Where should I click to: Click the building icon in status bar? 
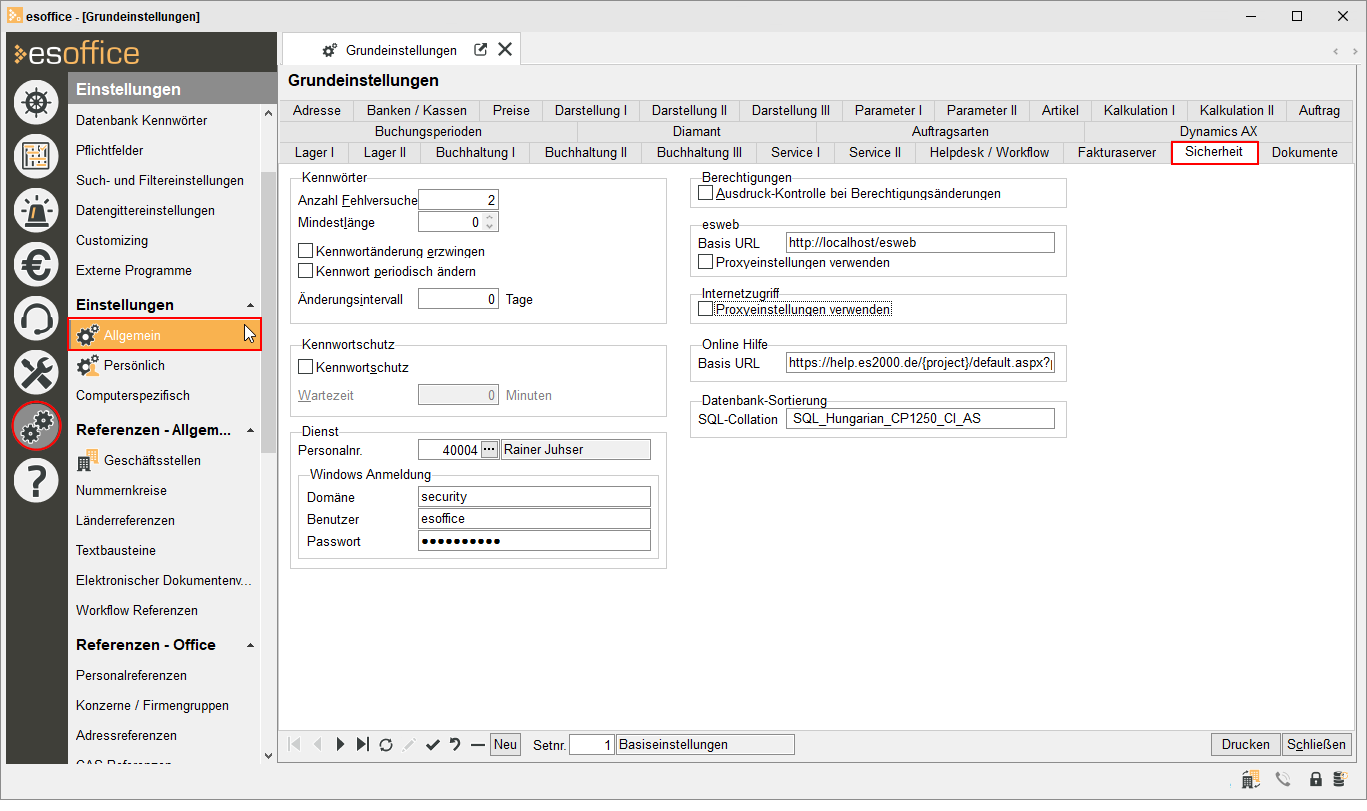[x=1250, y=779]
